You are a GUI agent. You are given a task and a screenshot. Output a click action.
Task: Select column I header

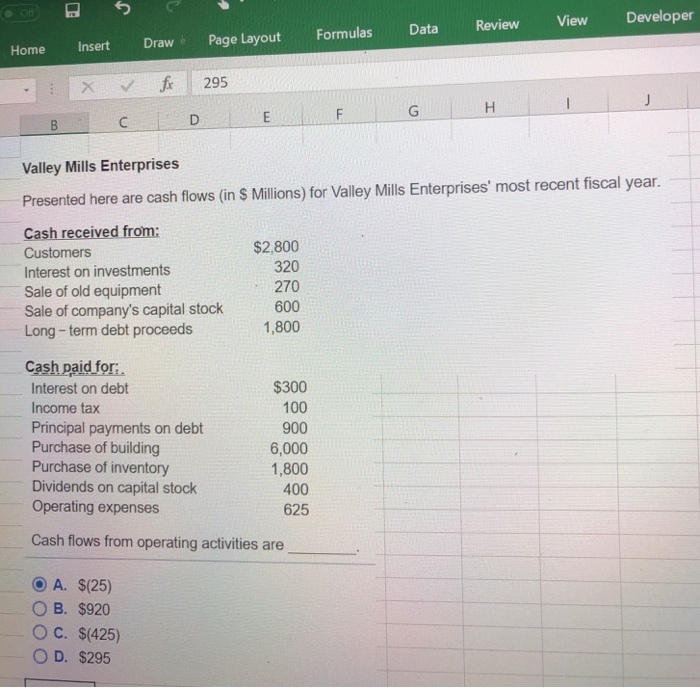click(x=568, y=104)
